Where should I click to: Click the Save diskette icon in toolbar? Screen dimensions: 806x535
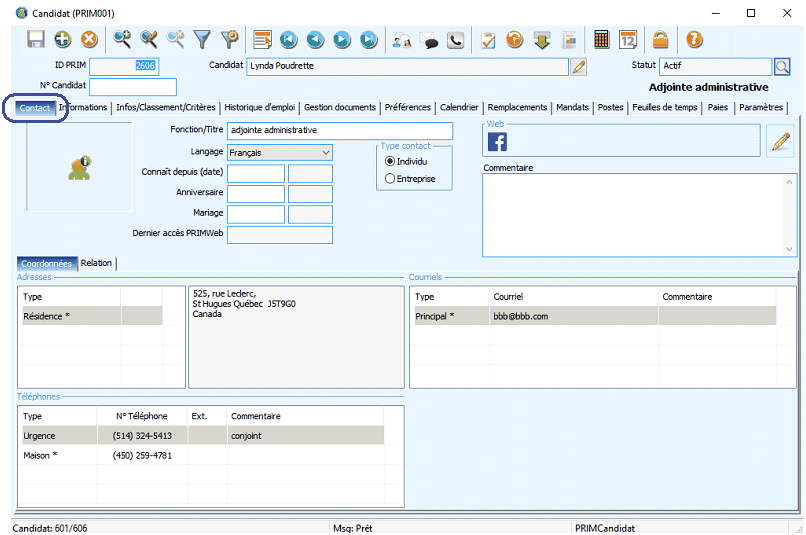[36, 40]
